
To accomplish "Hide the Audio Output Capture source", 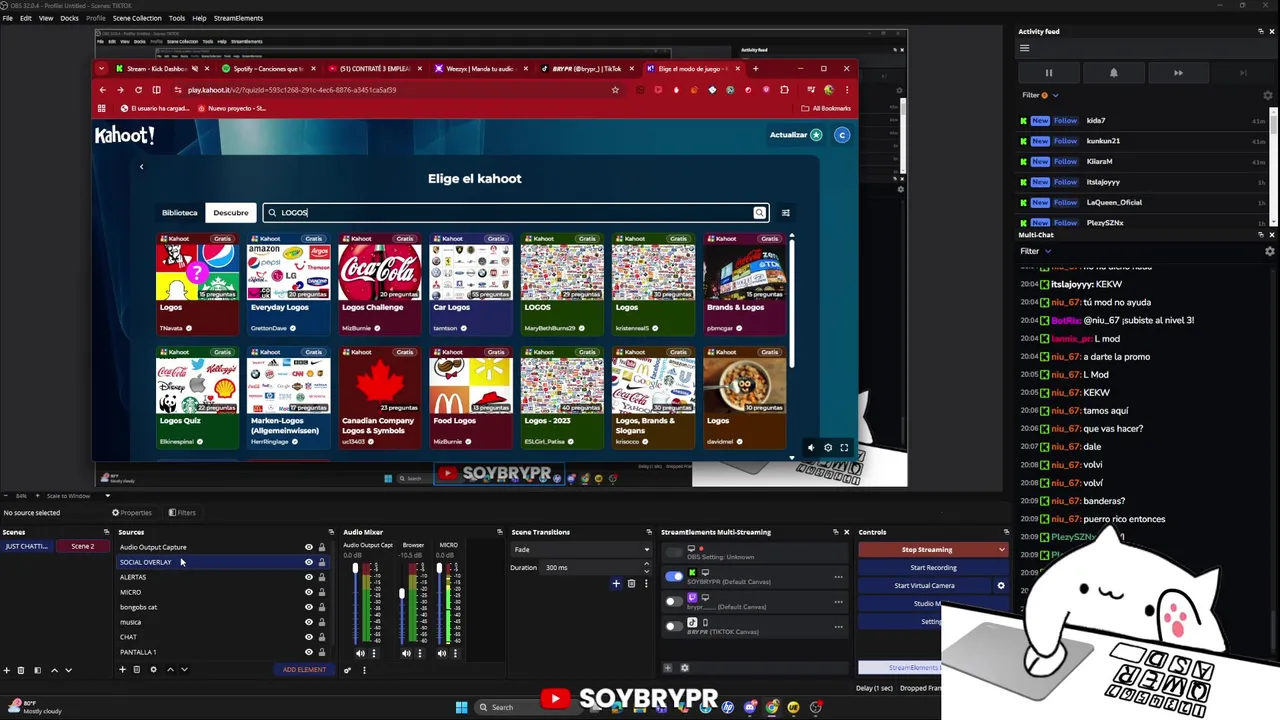I will [308, 547].
